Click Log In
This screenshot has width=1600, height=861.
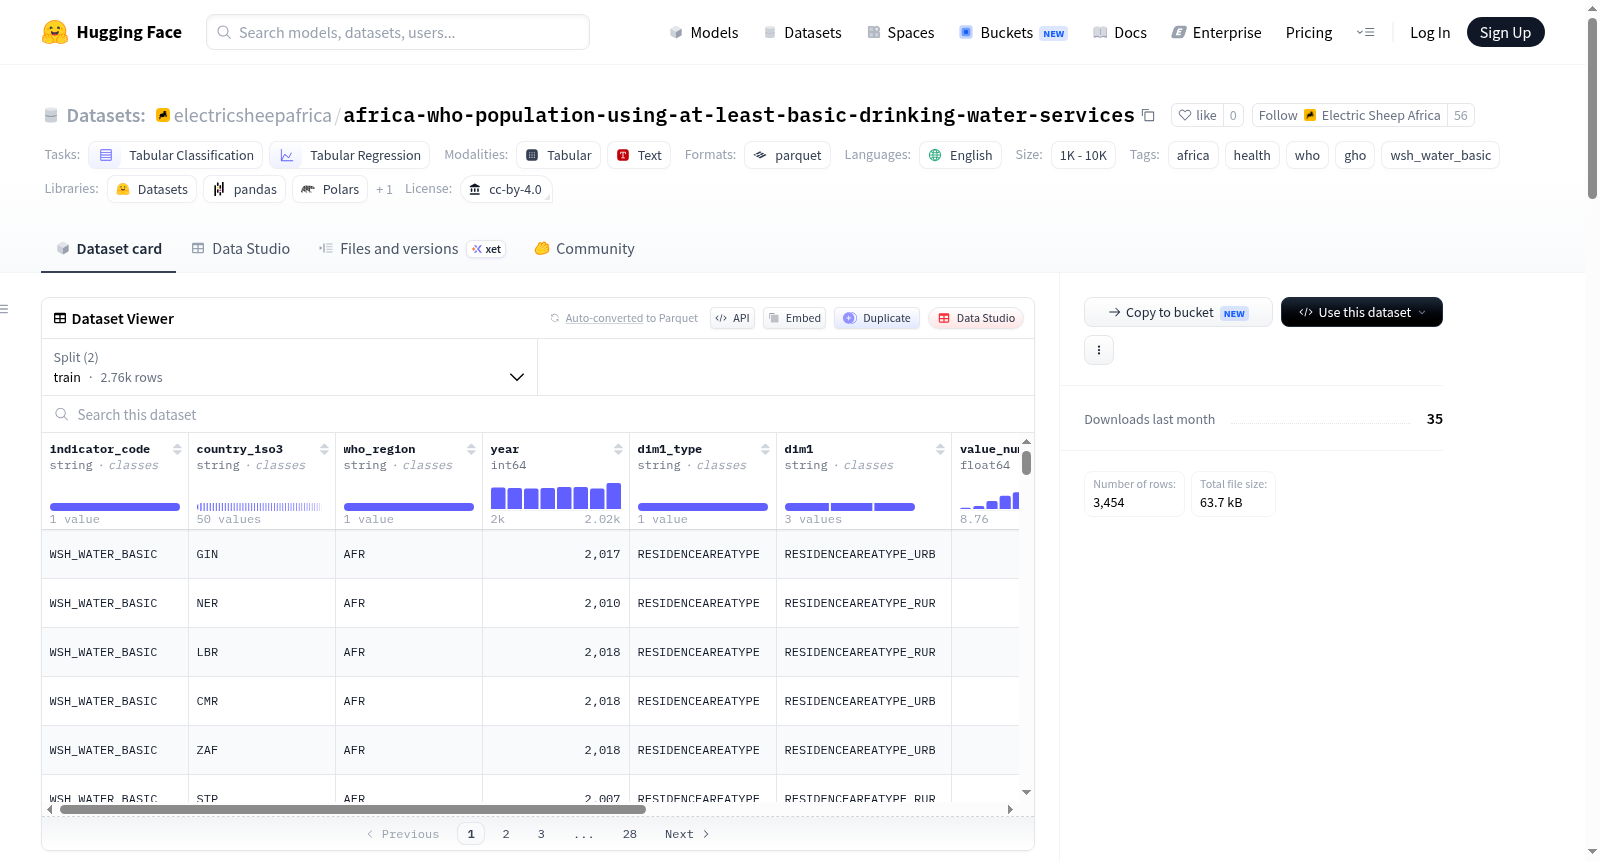1430,32
